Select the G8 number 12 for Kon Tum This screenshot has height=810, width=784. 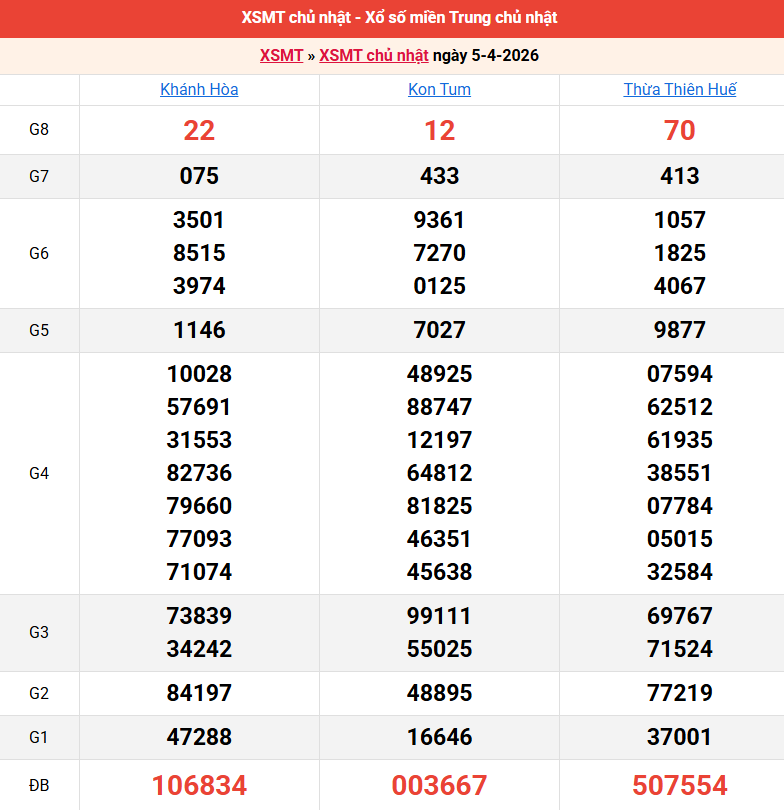439,131
